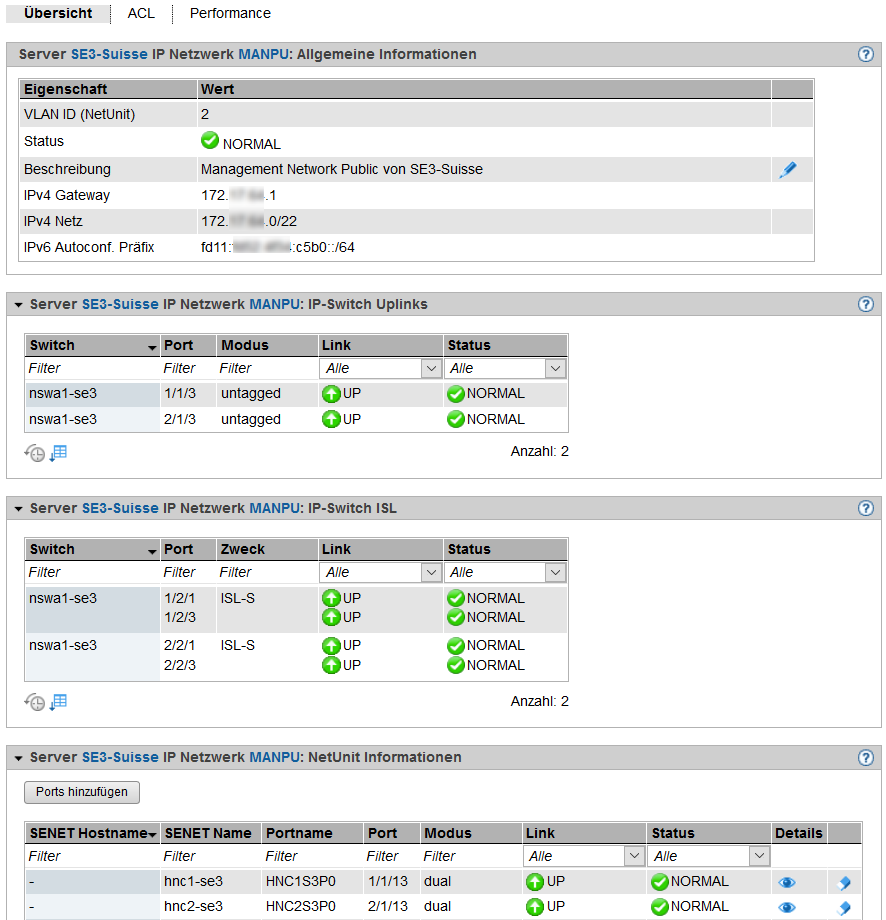886x920 pixels.
Task: Click reset filter icon under ISL table
Action: coord(35,702)
